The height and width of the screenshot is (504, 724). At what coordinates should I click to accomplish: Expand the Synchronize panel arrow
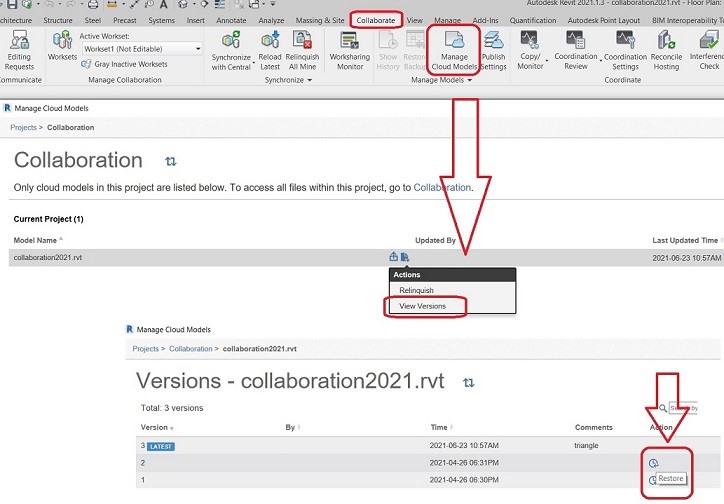coord(310,80)
